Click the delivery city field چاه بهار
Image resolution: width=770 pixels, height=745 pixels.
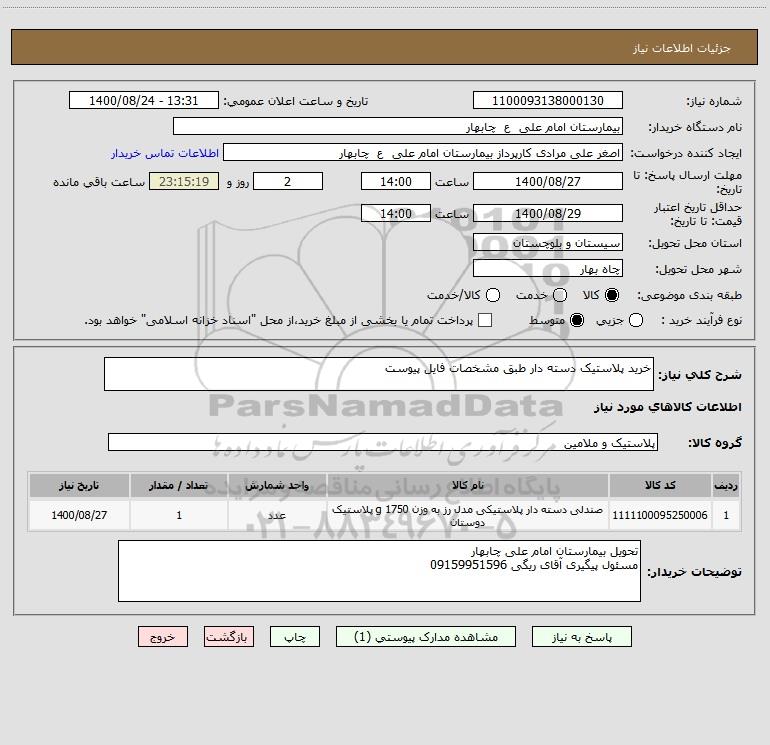coord(548,269)
